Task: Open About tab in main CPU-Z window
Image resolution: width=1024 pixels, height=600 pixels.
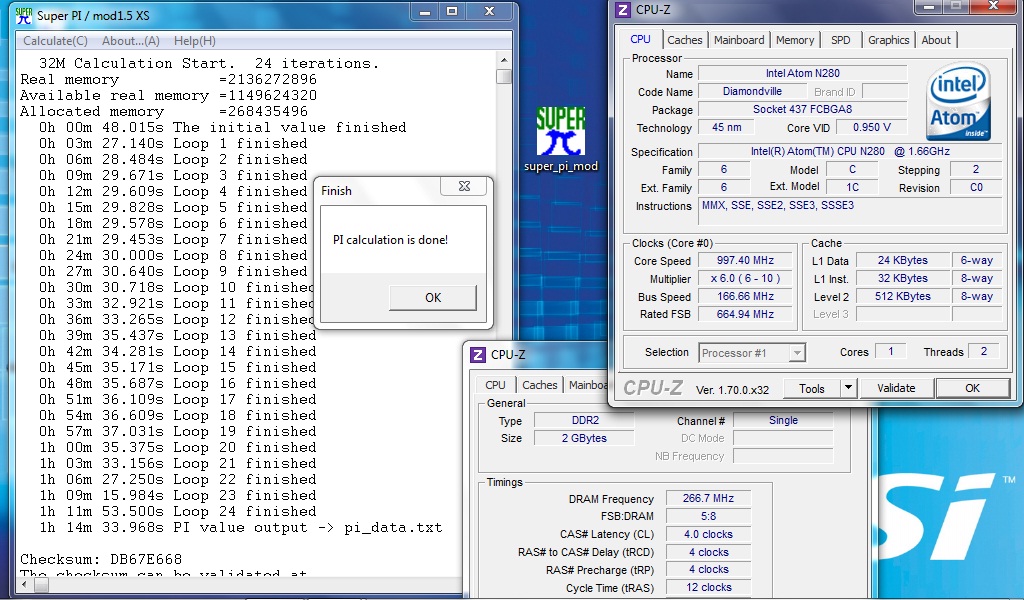Action: pyautogui.click(x=936, y=40)
